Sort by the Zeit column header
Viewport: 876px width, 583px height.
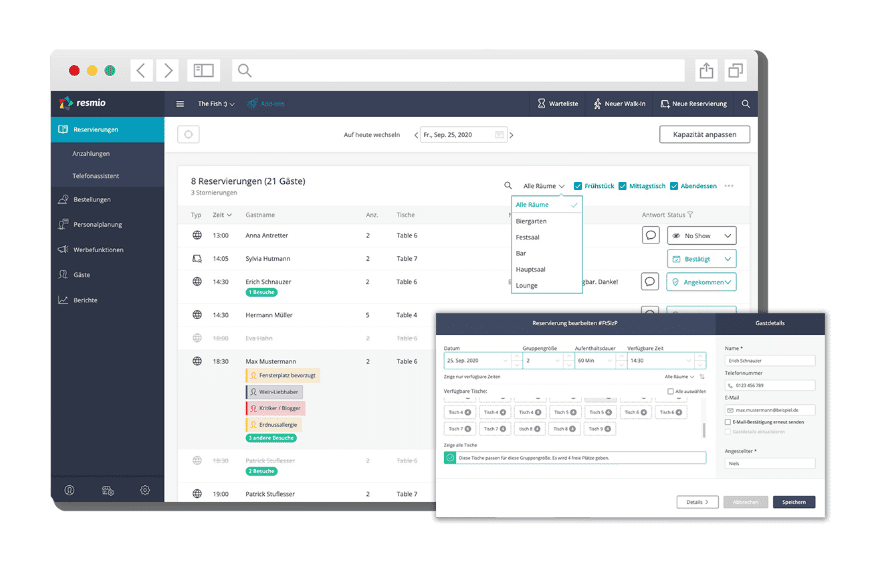(221, 214)
